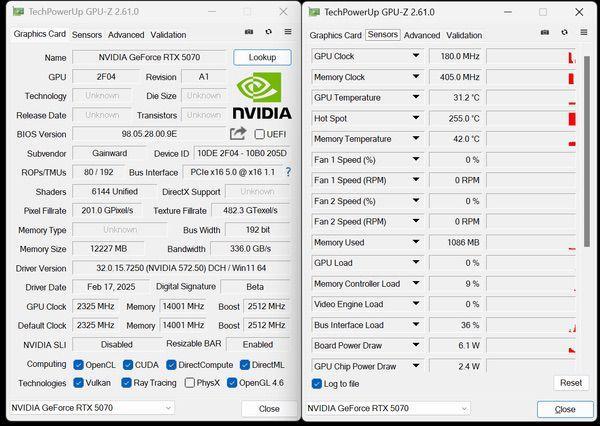
Task: Toggle the PhysX checkbox
Action: click(189, 383)
